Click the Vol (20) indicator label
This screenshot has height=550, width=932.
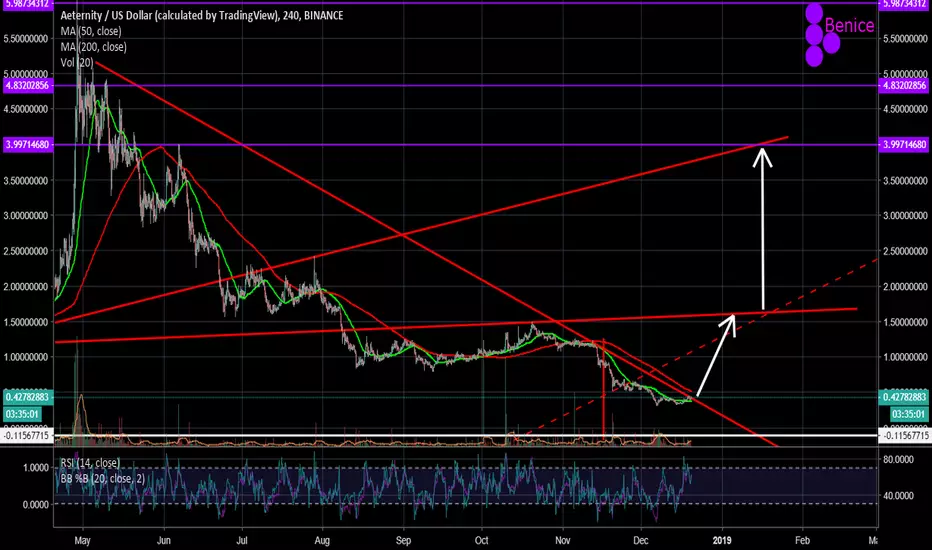pos(77,62)
